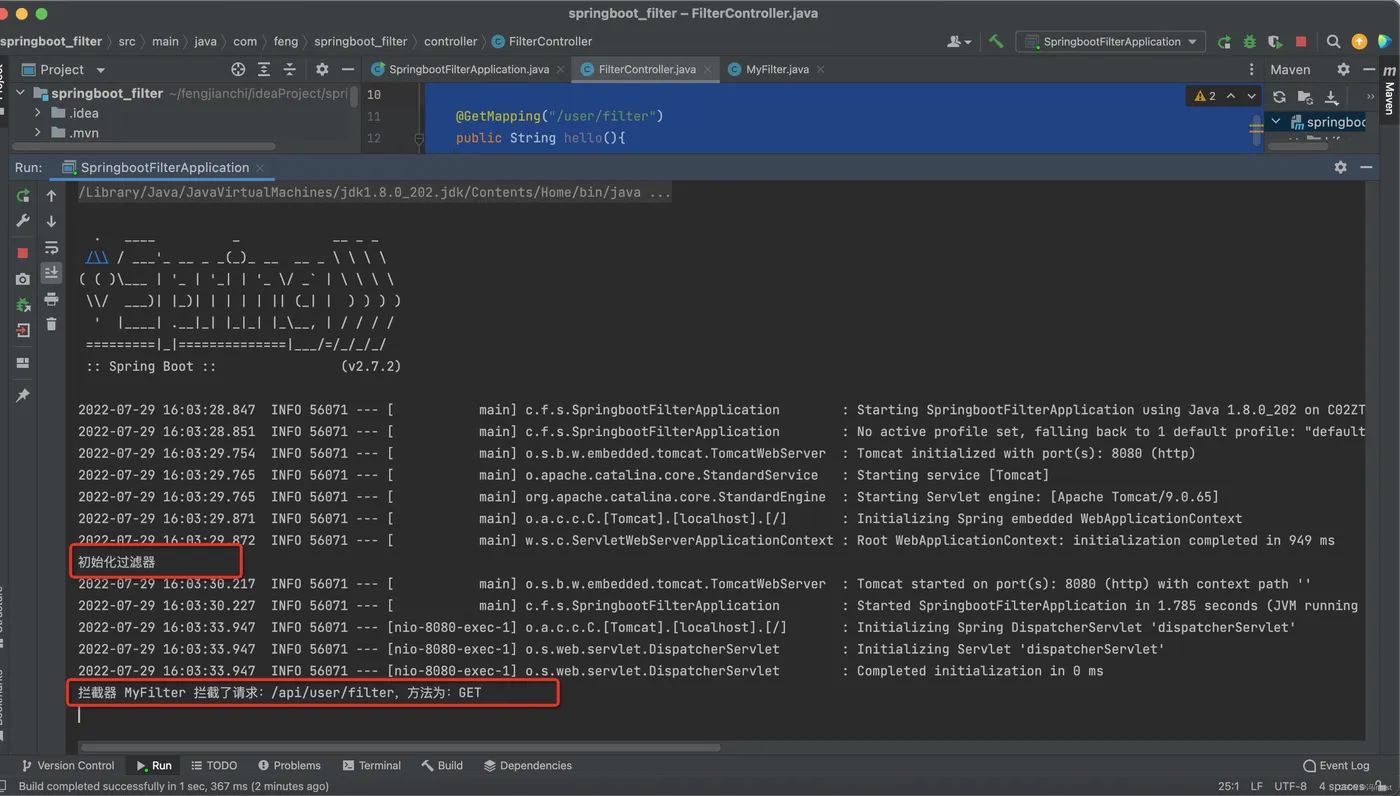Viewport: 1400px width, 796px height.
Task: Open the MyFilter.java editor tab
Action: 777,69
